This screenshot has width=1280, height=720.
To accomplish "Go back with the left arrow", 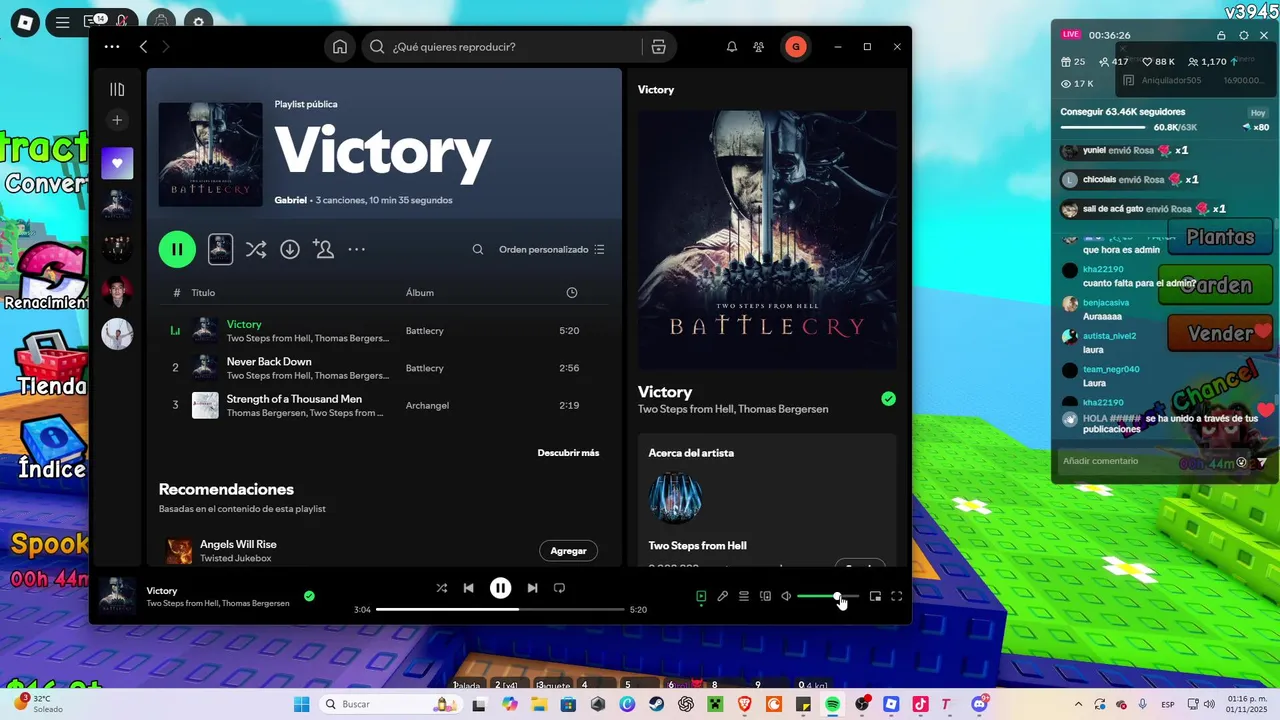I will tap(143, 47).
